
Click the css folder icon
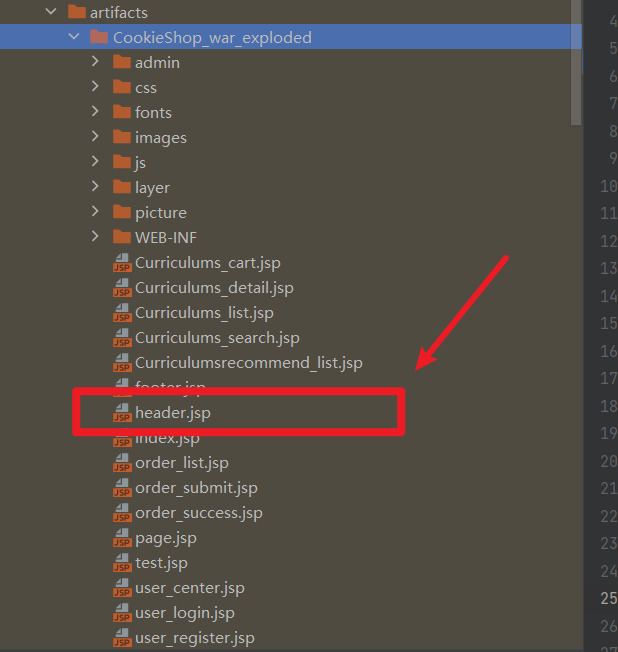pyautogui.click(x=122, y=87)
